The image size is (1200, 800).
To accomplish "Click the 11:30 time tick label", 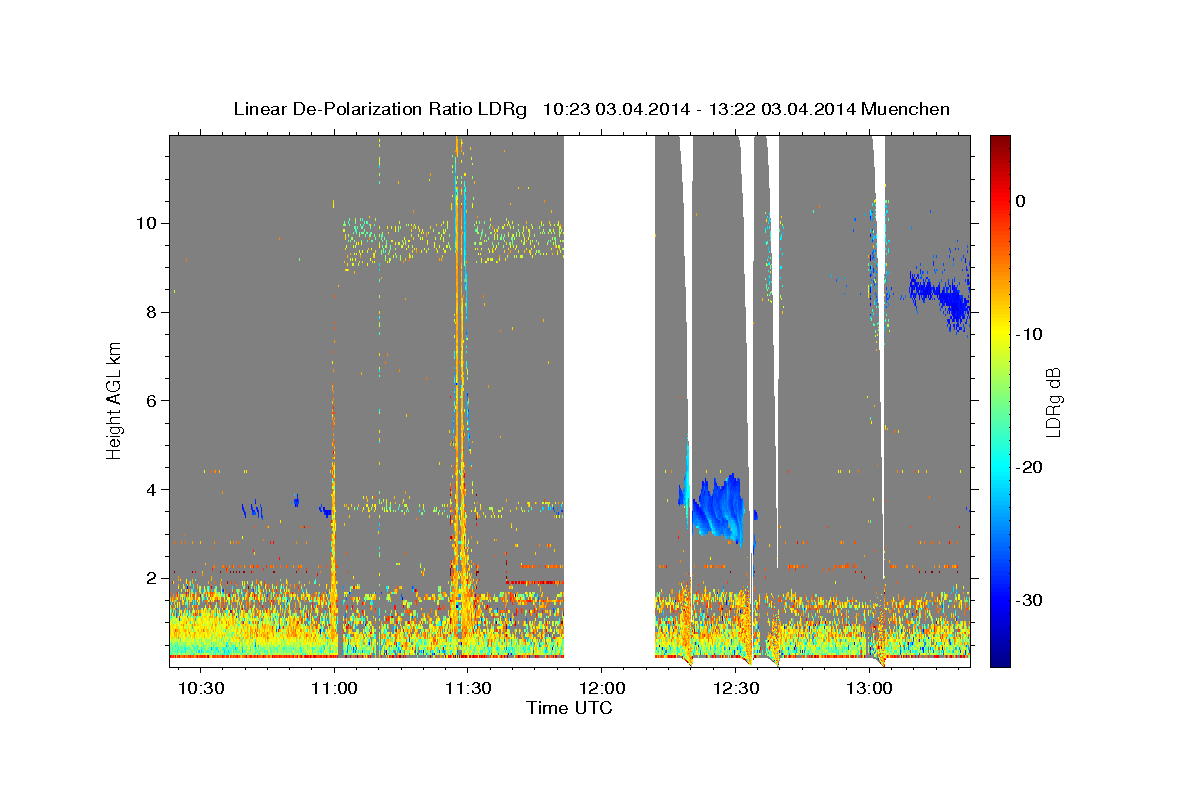I will coord(468,688).
